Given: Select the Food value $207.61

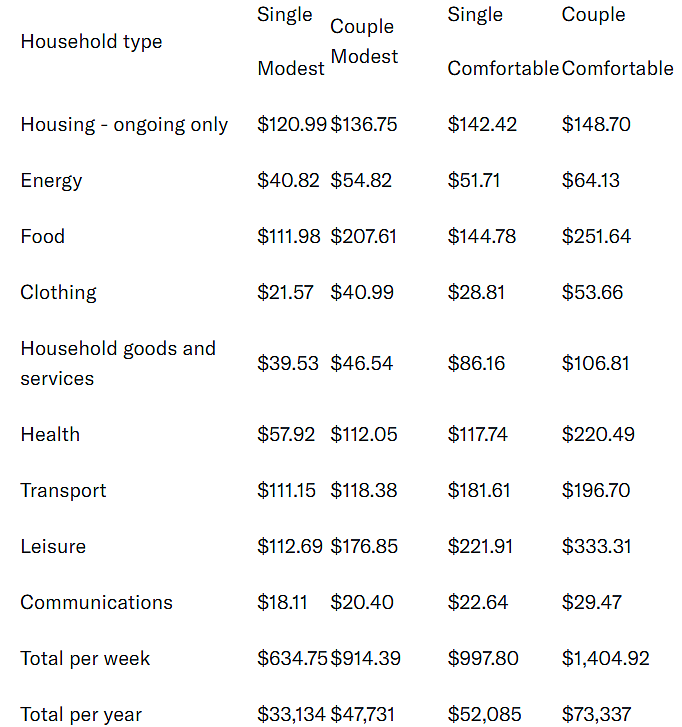Looking at the screenshot, I should coord(363,236).
